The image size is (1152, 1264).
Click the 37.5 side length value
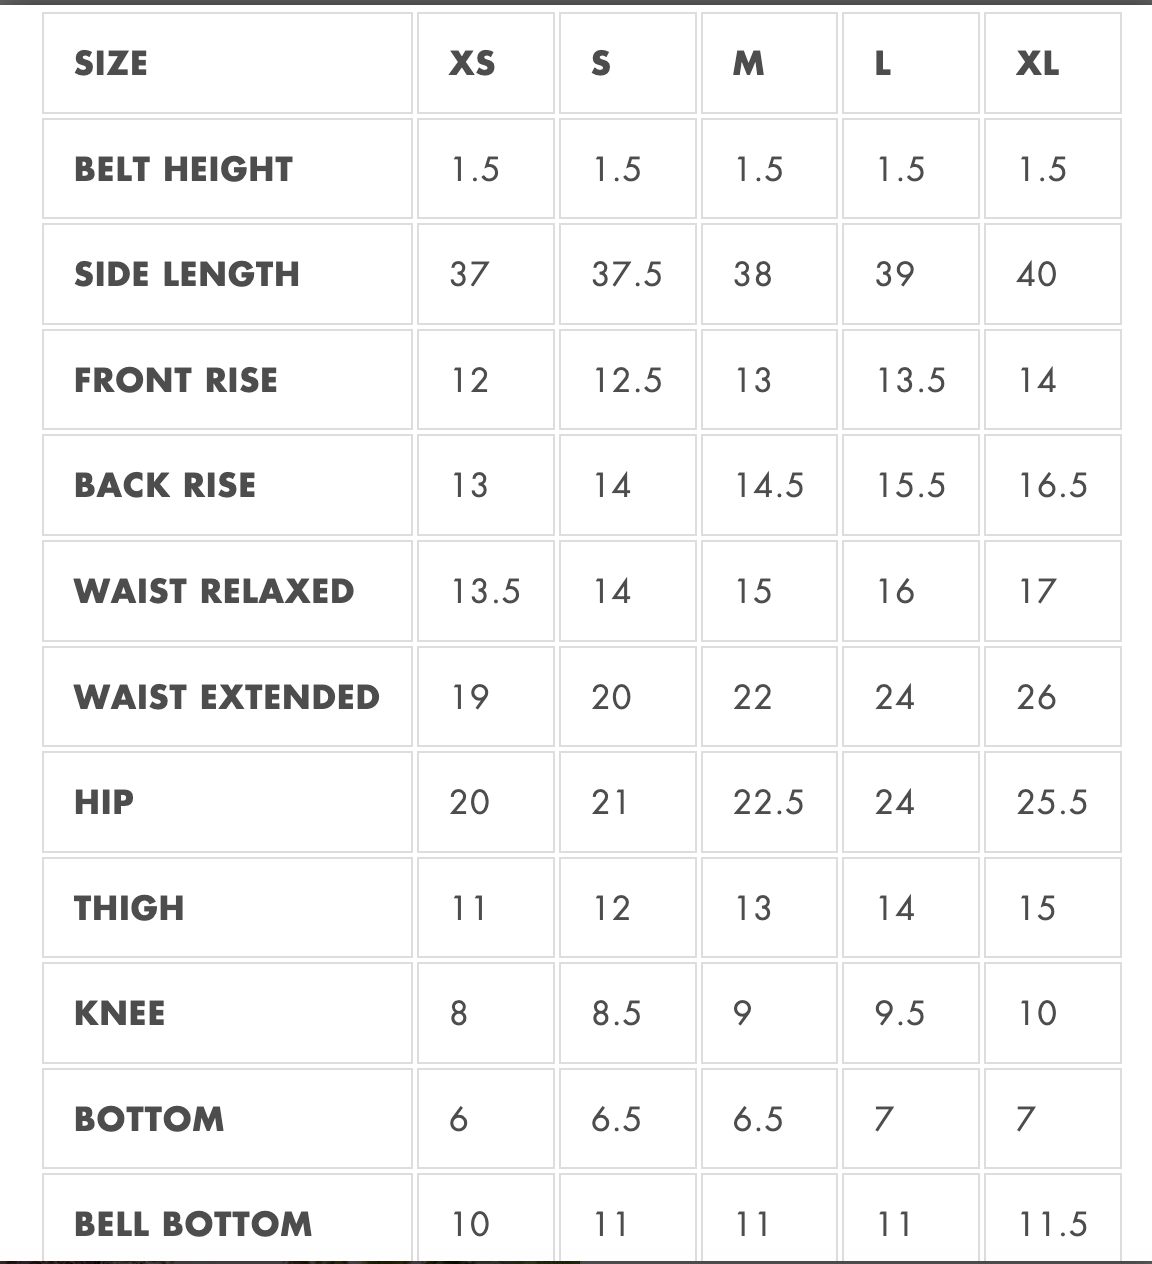[x=627, y=274]
